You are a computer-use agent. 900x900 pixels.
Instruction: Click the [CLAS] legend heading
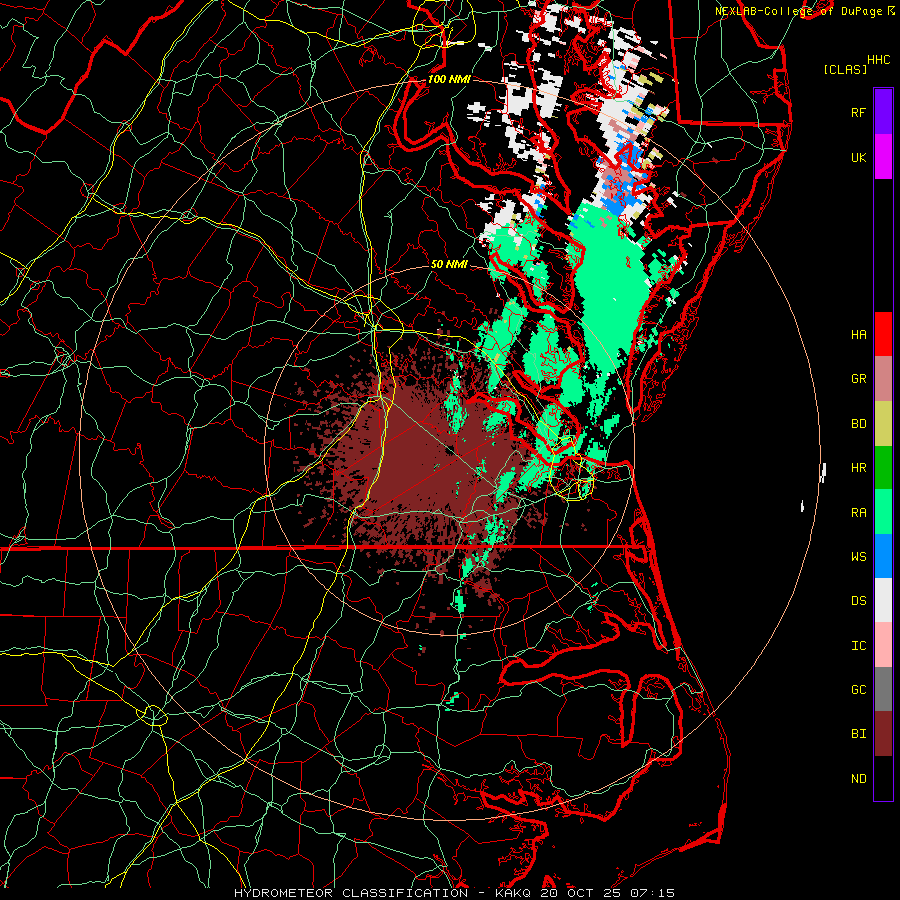(x=845, y=69)
